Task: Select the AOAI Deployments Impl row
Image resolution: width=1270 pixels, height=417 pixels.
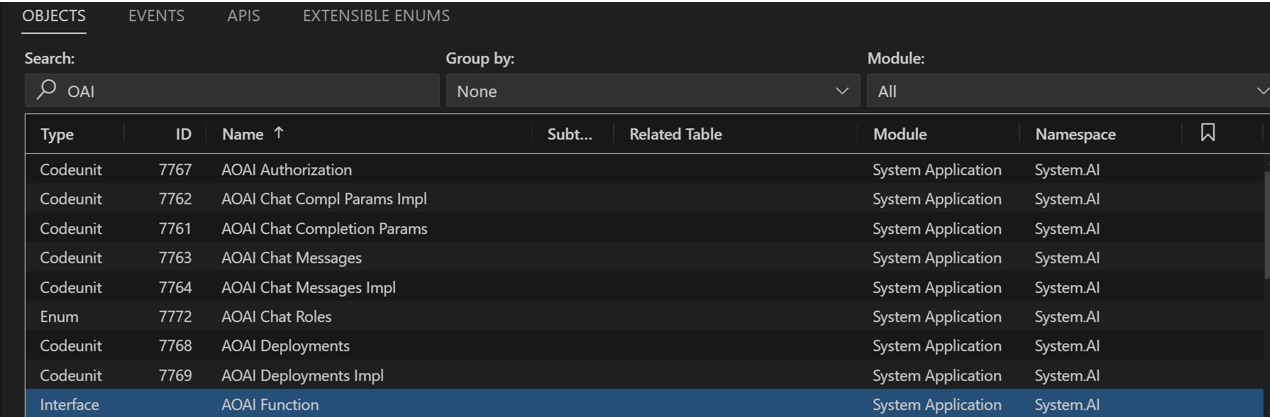Action: (x=302, y=376)
